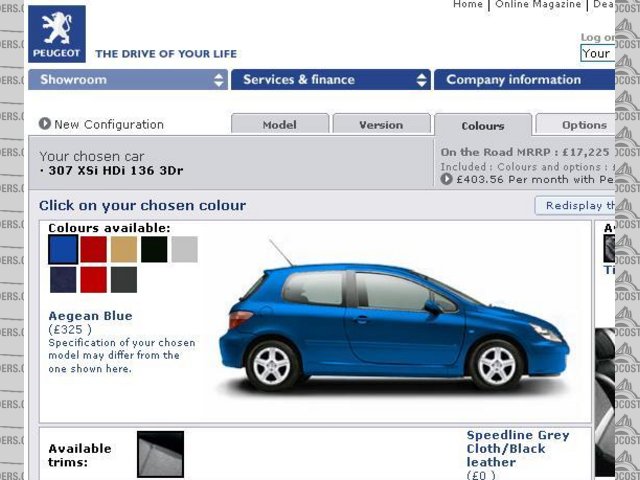Viewport: 640px width, 480px height.
Task: Click the arrow icon beside monthly payment
Action: 446,180
